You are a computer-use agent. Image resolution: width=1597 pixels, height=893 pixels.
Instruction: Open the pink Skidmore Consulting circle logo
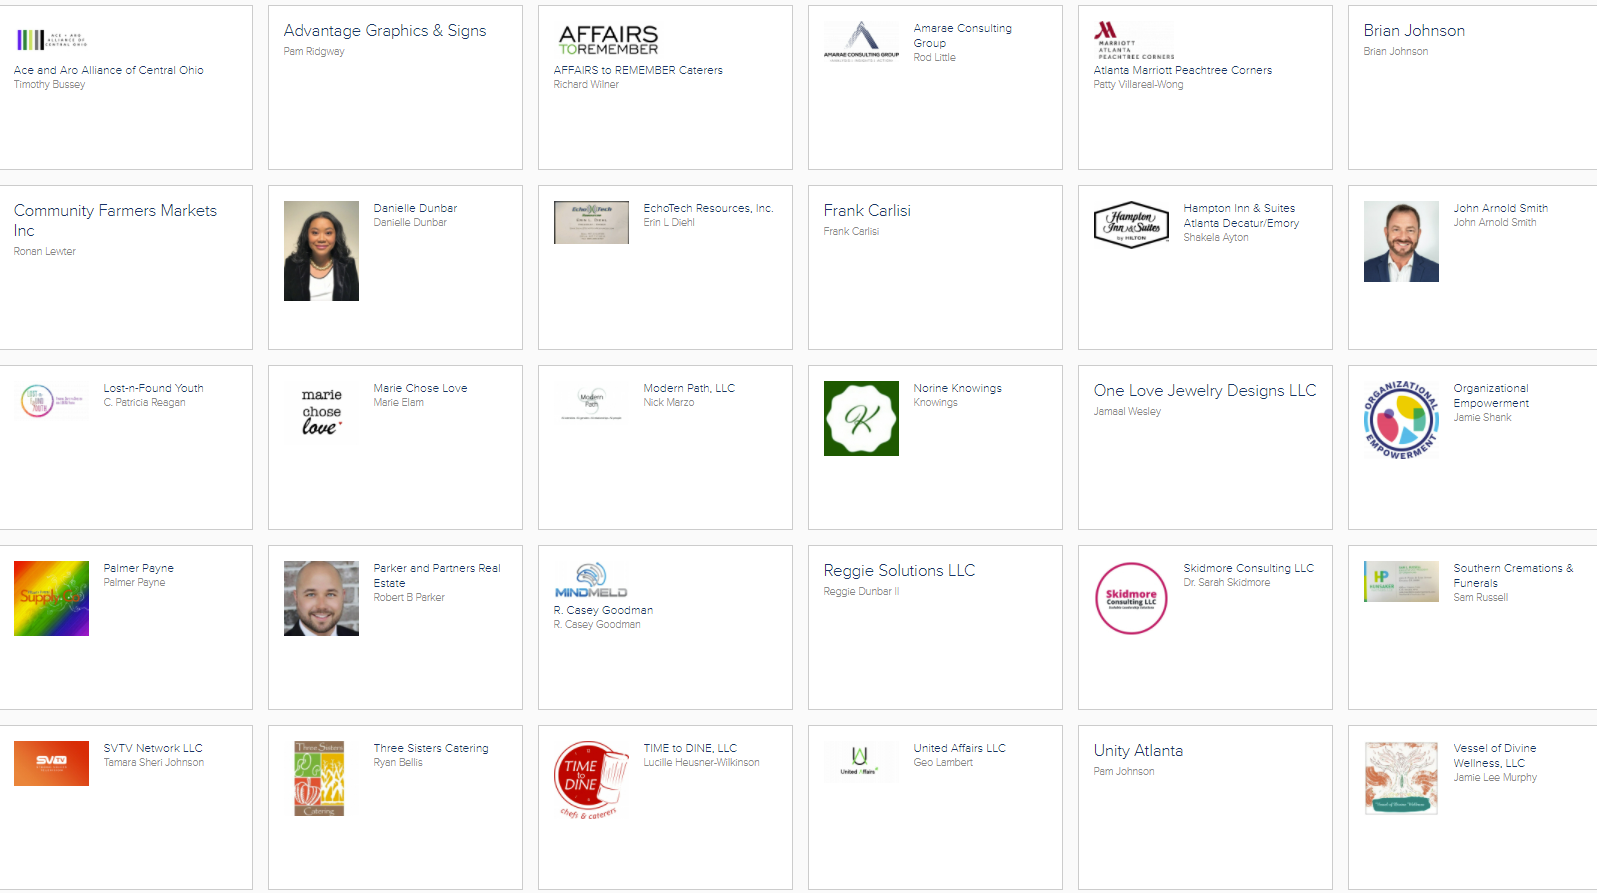[x=1131, y=598]
